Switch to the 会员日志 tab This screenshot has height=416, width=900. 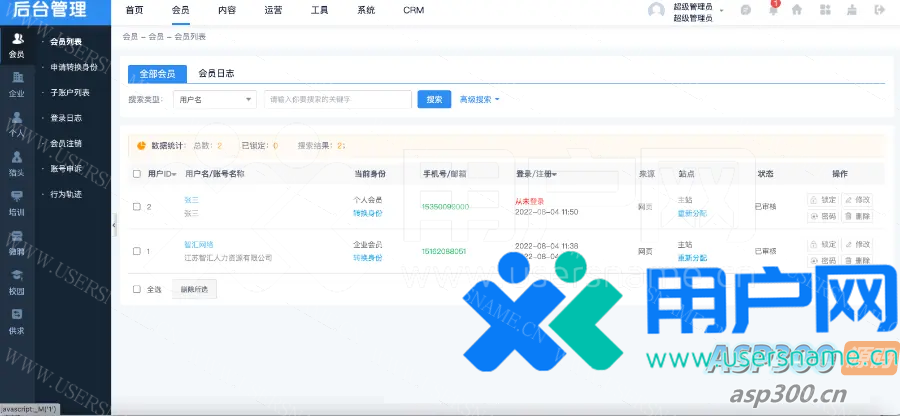coord(216,73)
